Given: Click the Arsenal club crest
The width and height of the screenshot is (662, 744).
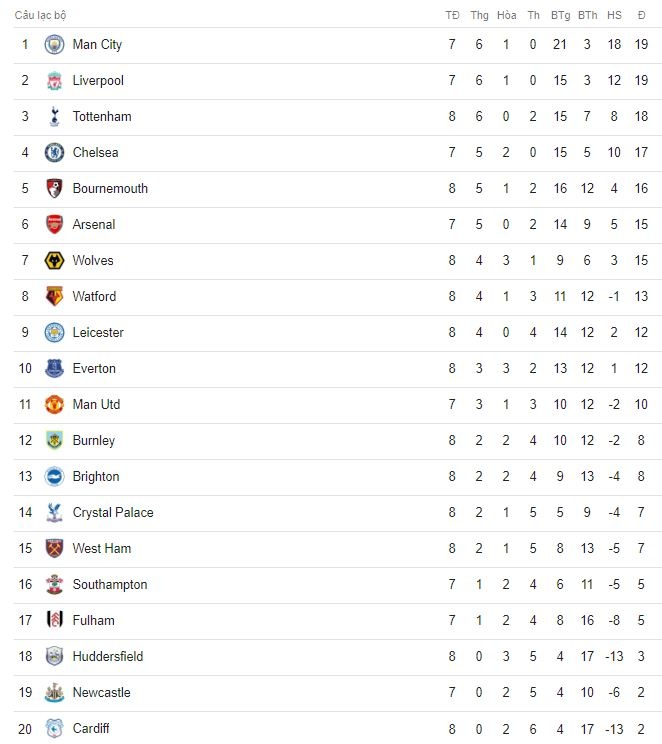Looking at the screenshot, I should click(x=54, y=225).
